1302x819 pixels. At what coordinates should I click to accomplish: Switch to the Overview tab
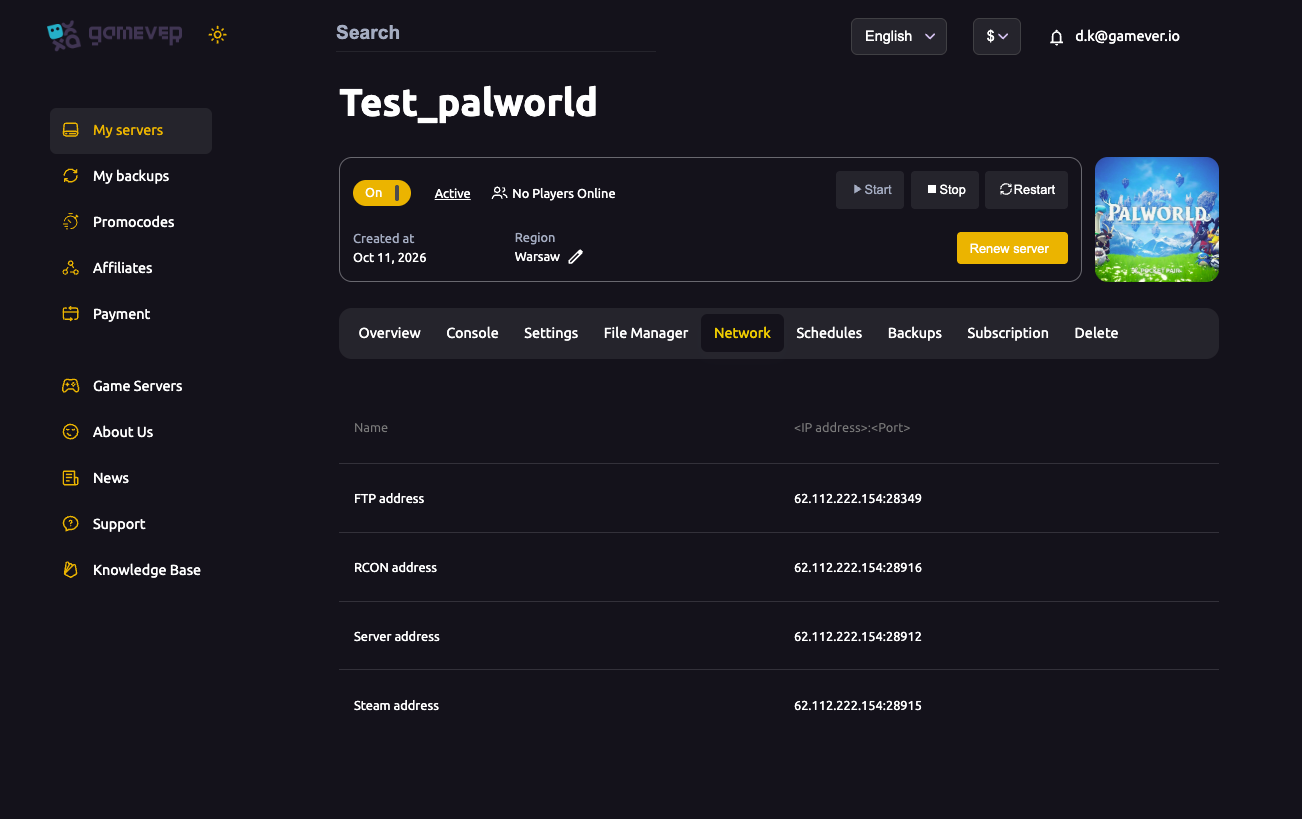coord(390,333)
